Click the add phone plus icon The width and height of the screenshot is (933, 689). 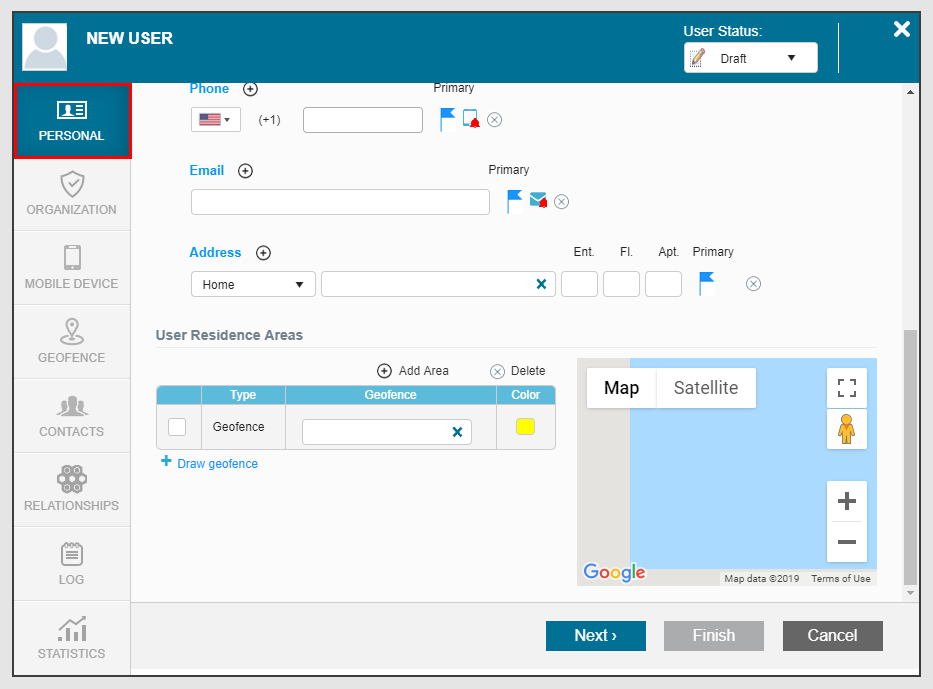(250, 89)
